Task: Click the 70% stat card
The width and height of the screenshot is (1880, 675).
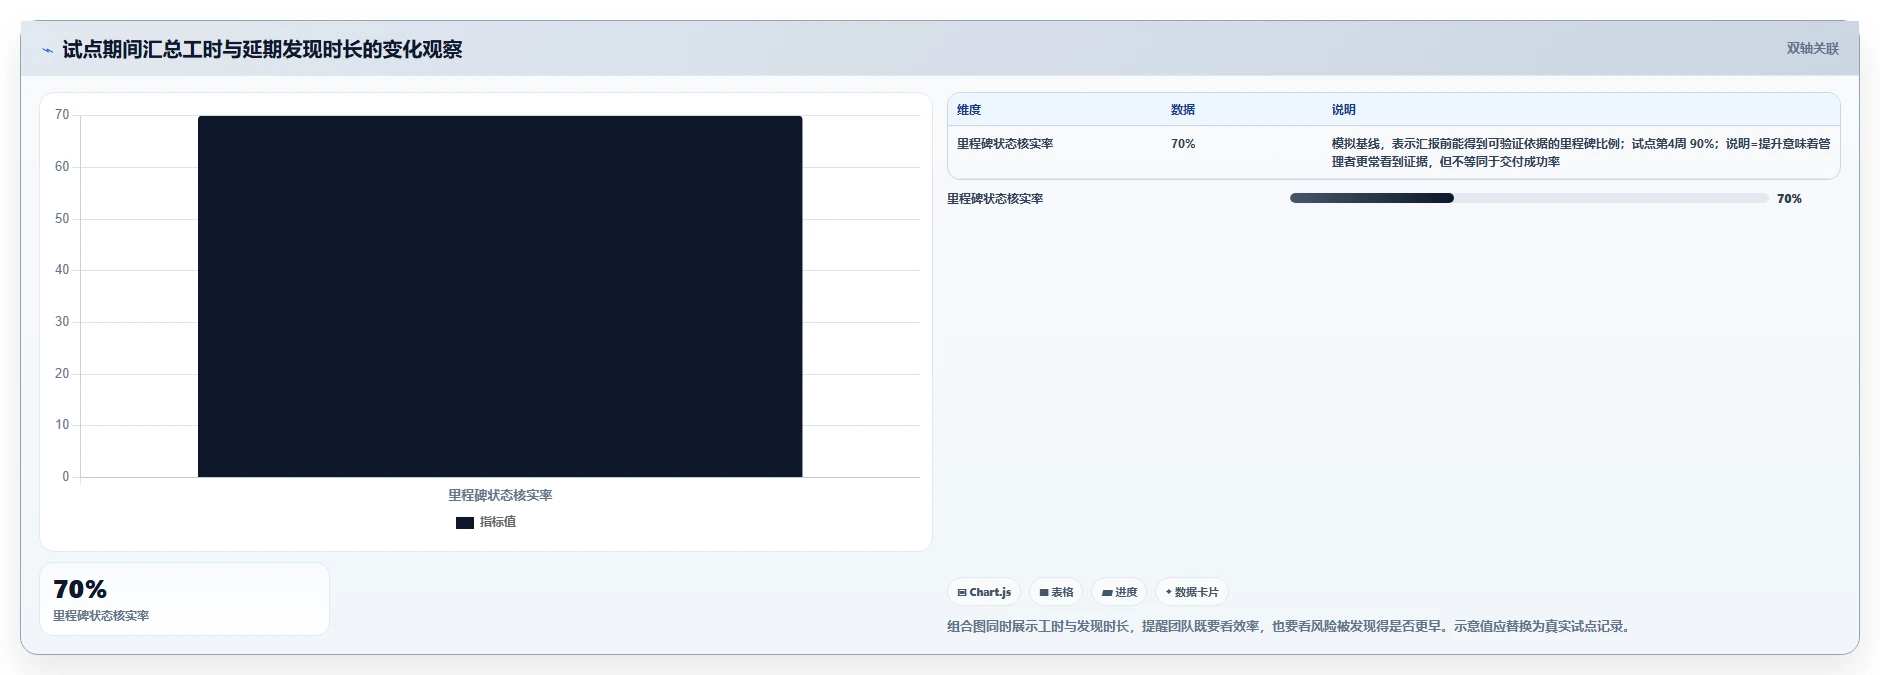Action: pos(184,599)
